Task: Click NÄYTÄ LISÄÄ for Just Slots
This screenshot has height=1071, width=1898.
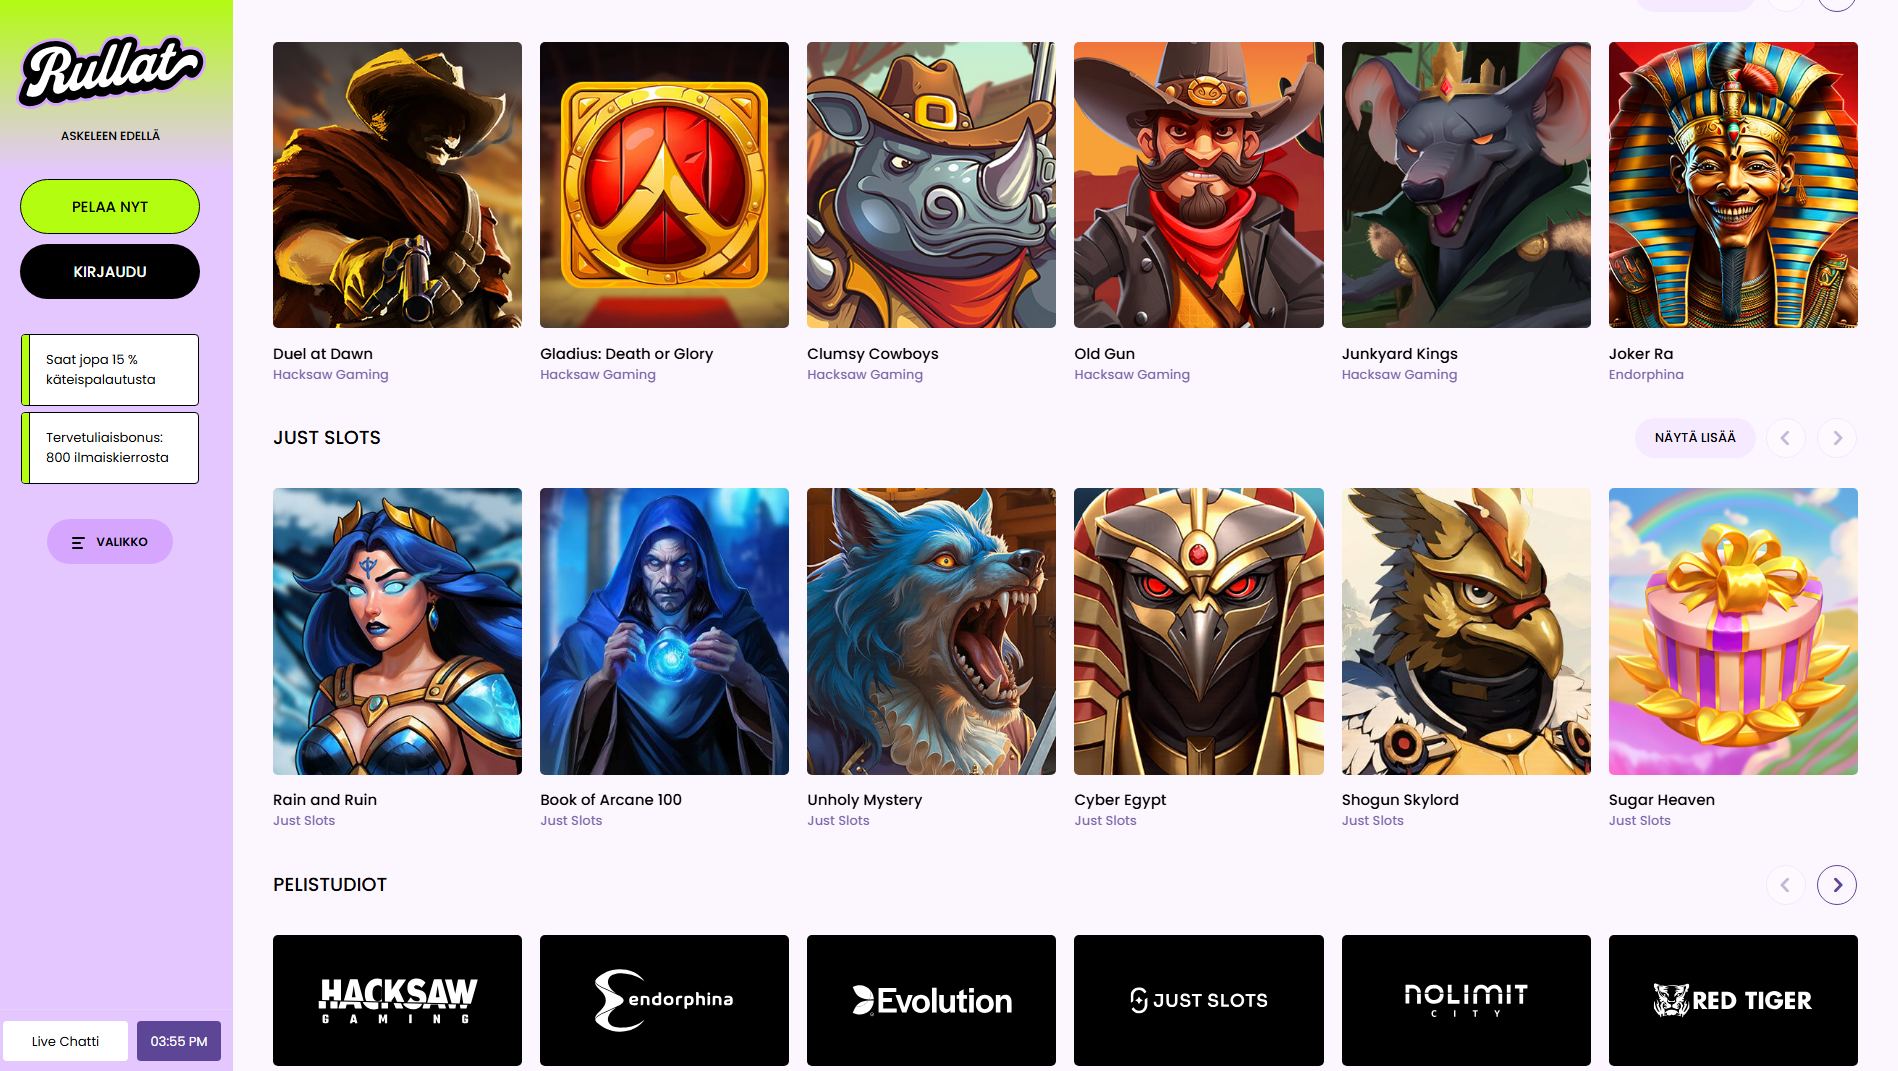Action: (1695, 438)
